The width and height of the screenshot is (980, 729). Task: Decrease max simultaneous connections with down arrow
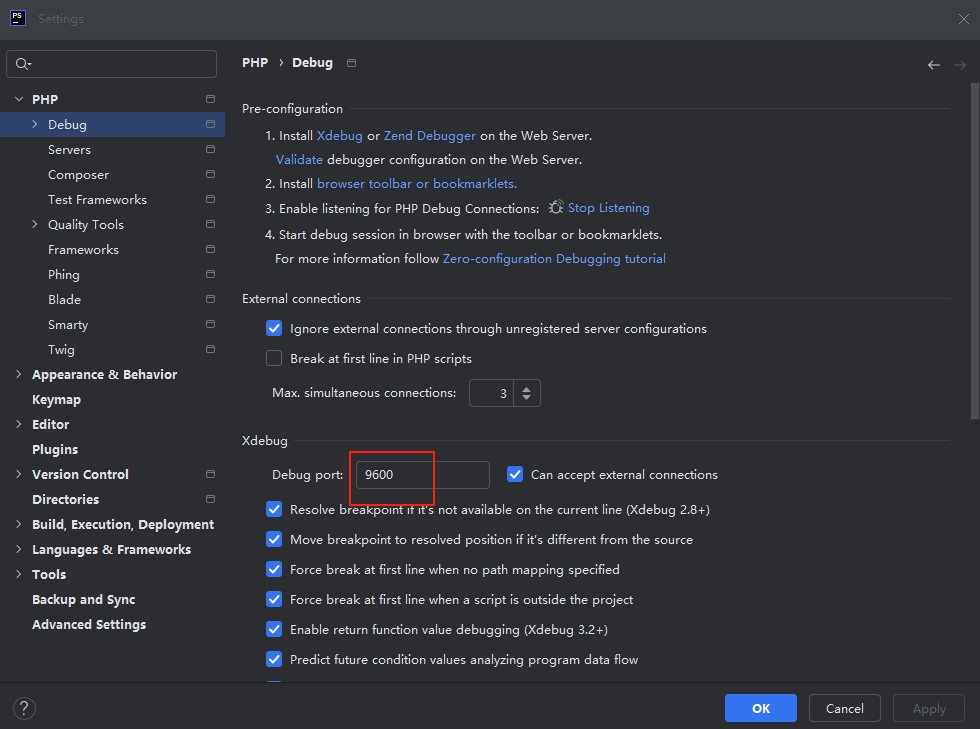526,398
